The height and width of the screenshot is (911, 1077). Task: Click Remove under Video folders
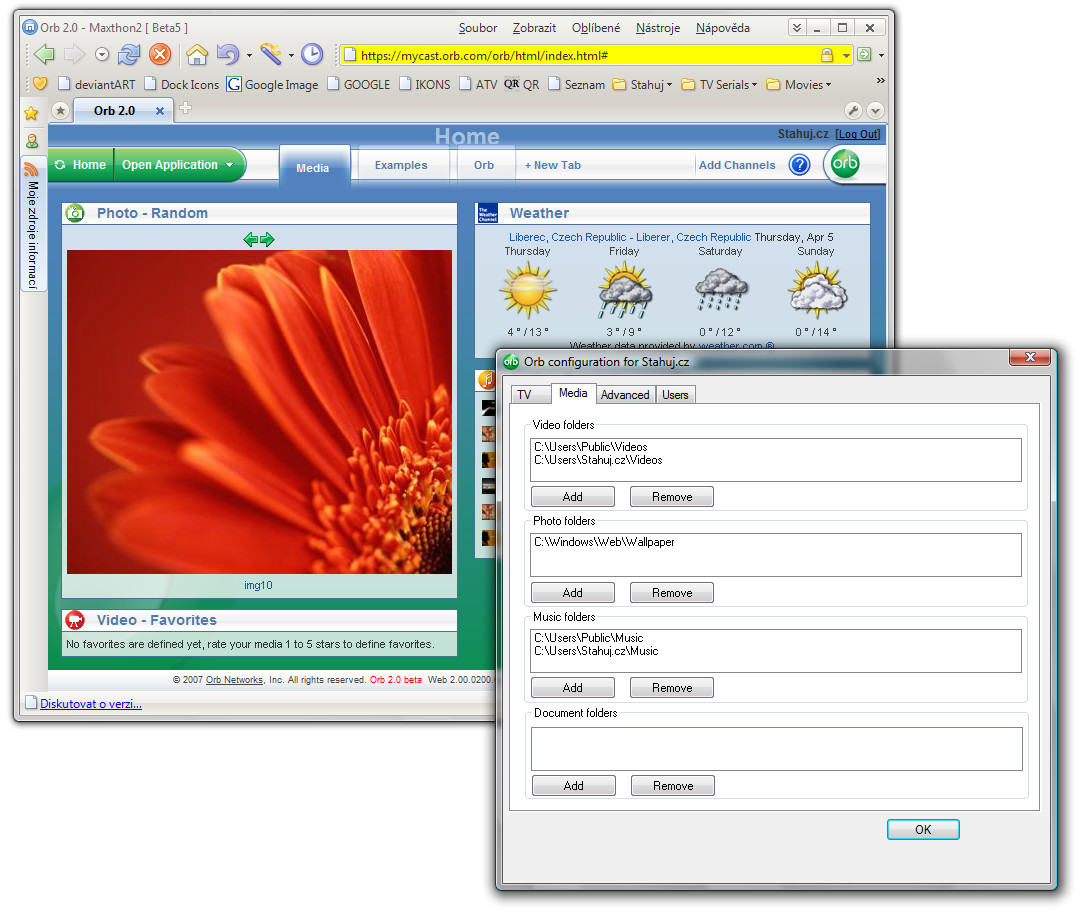pos(672,496)
